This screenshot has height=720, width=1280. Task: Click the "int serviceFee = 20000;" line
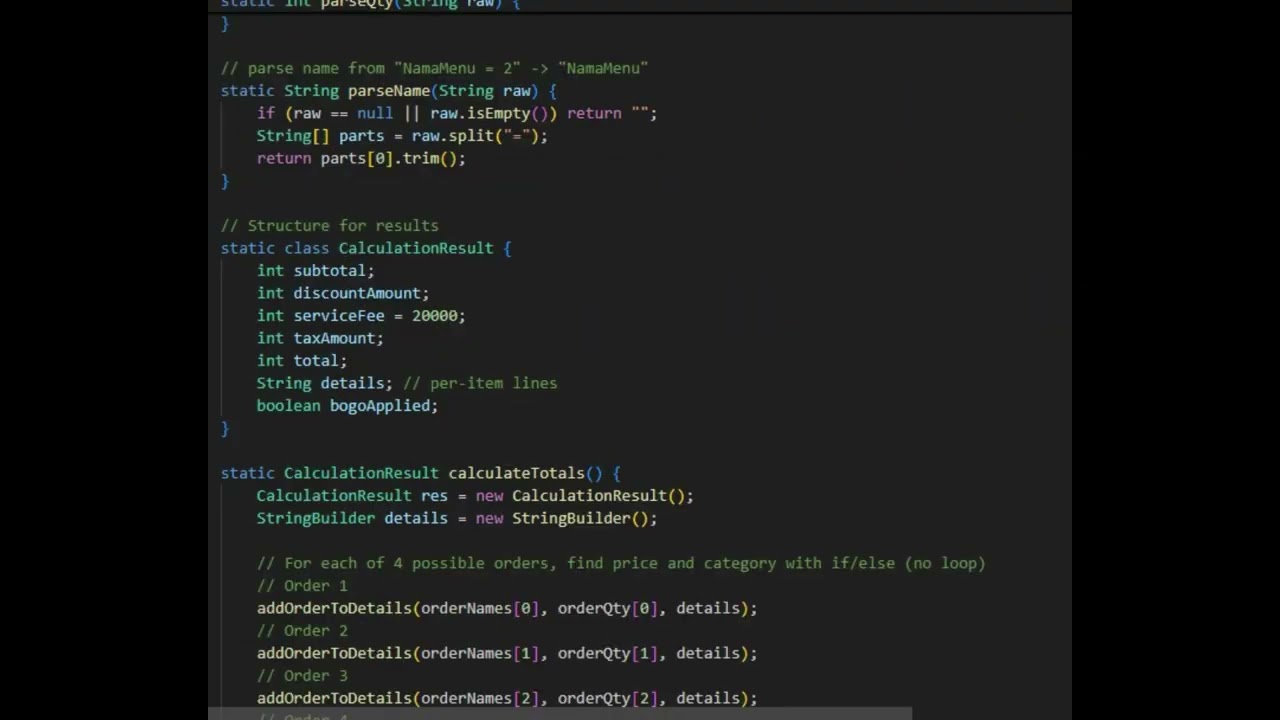coord(361,316)
